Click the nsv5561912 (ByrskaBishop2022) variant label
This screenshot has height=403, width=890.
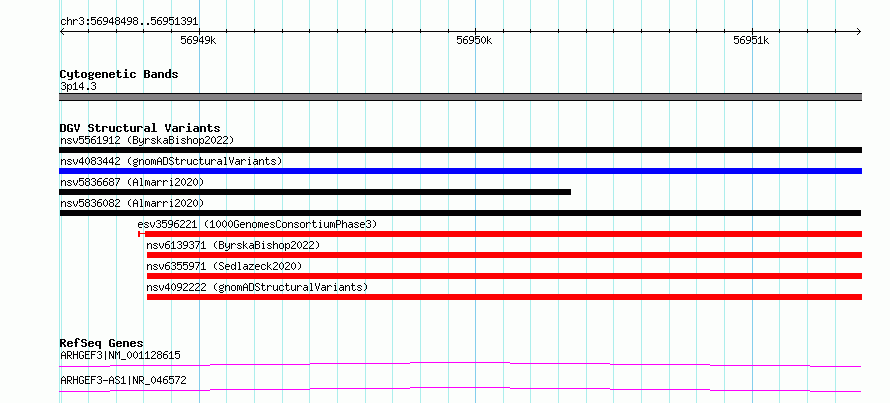click(147, 140)
